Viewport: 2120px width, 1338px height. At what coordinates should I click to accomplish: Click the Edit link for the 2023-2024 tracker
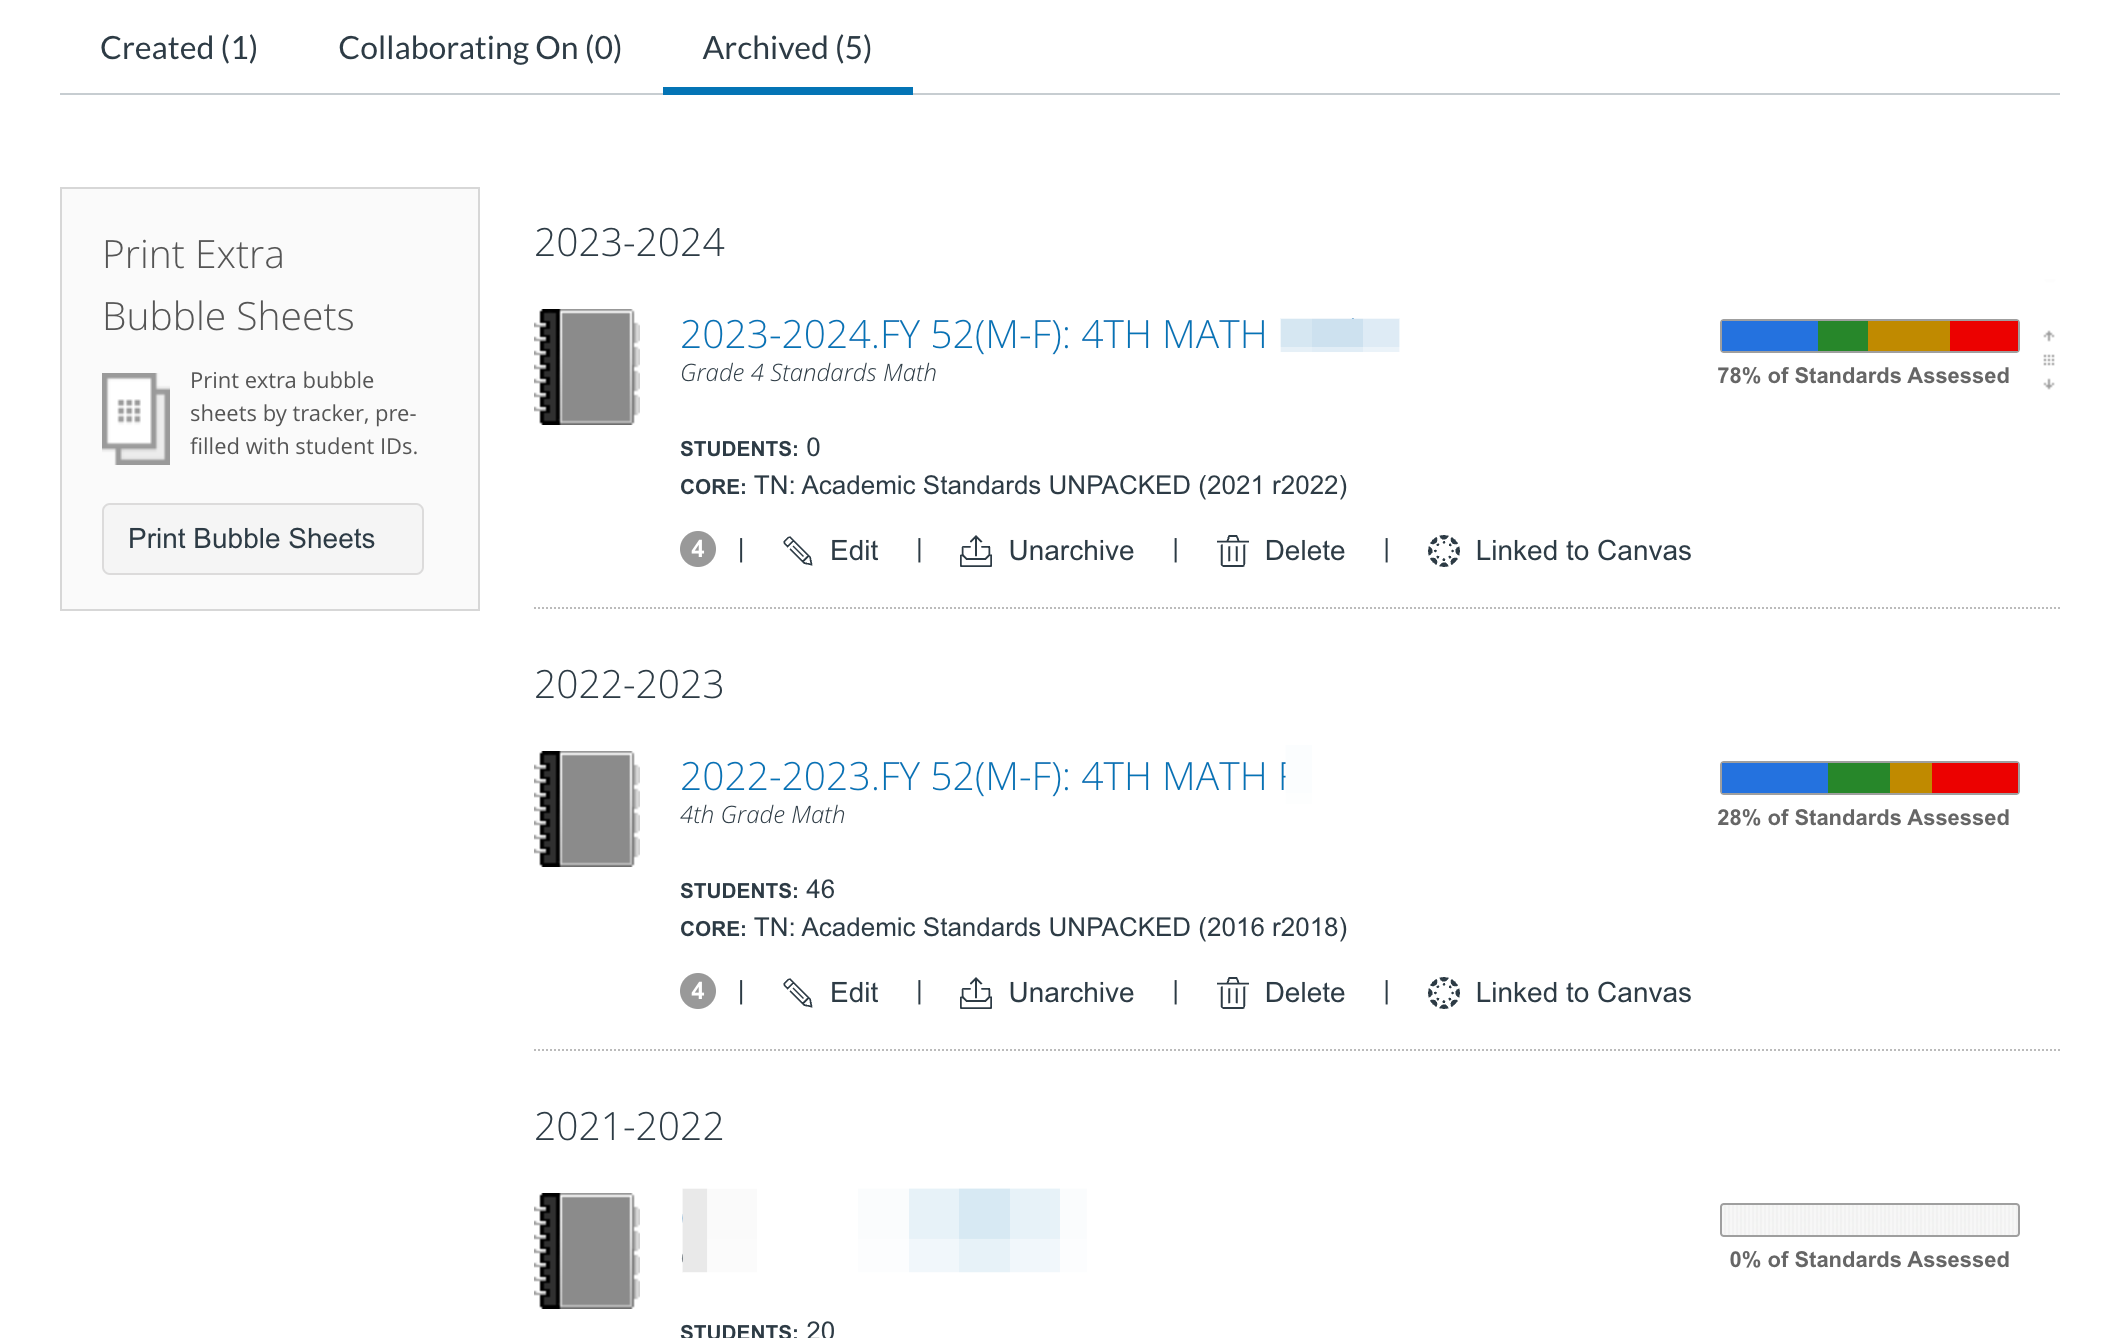(854, 551)
